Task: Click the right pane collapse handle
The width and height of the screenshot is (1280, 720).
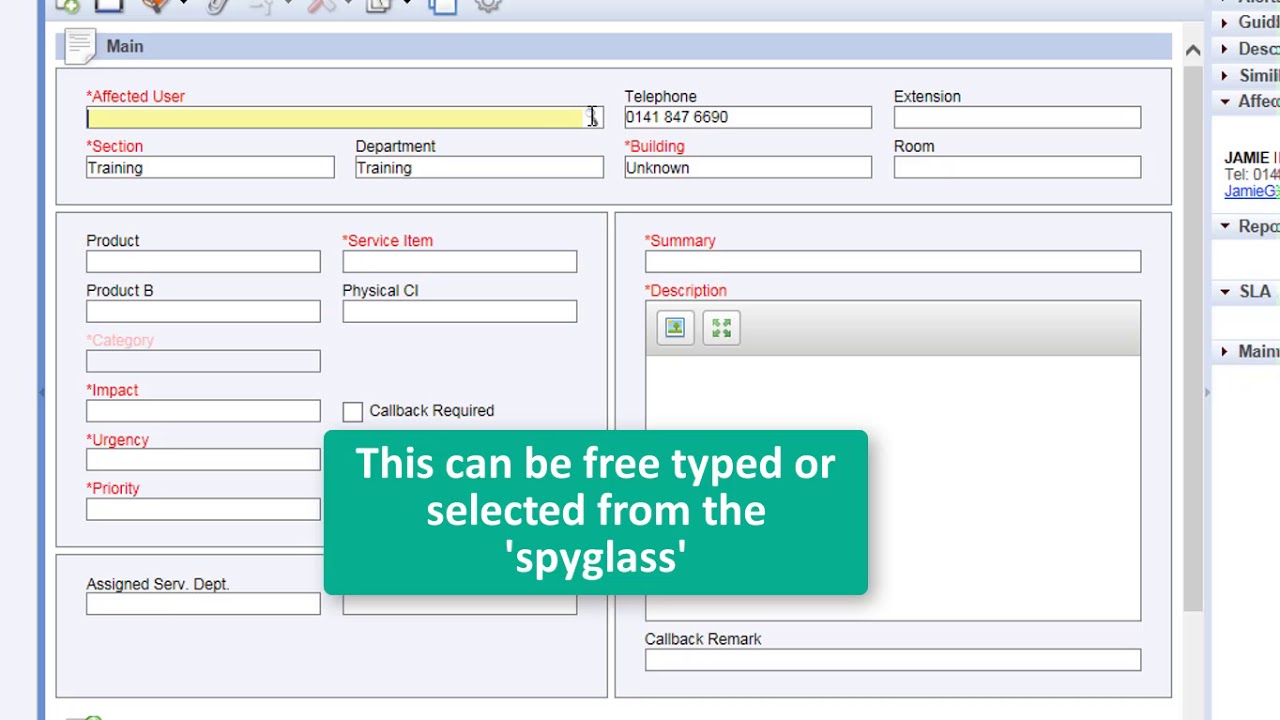Action: (1207, 392)
